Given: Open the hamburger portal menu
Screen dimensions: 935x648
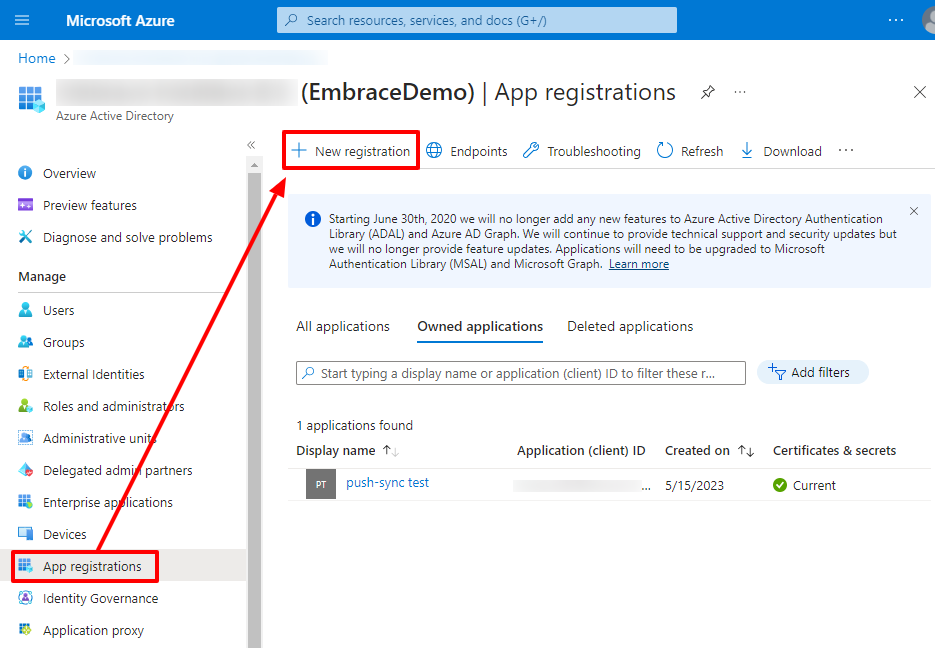Looking at the screenshot, I should click(x=22, y=20).
